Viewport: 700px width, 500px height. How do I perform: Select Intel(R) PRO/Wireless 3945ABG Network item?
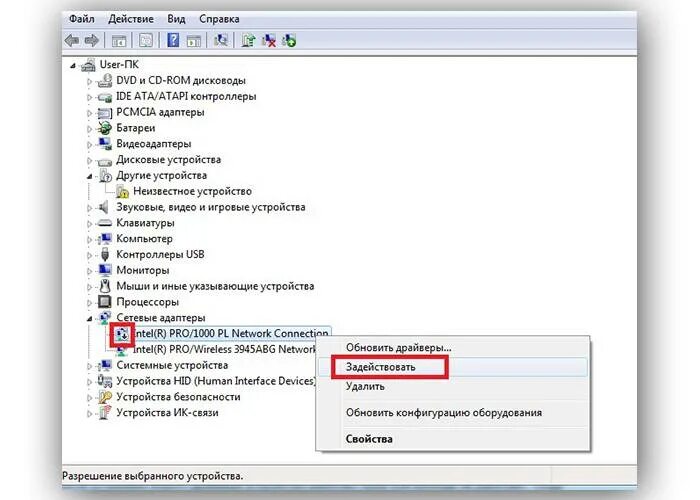(x=224, y=349)
